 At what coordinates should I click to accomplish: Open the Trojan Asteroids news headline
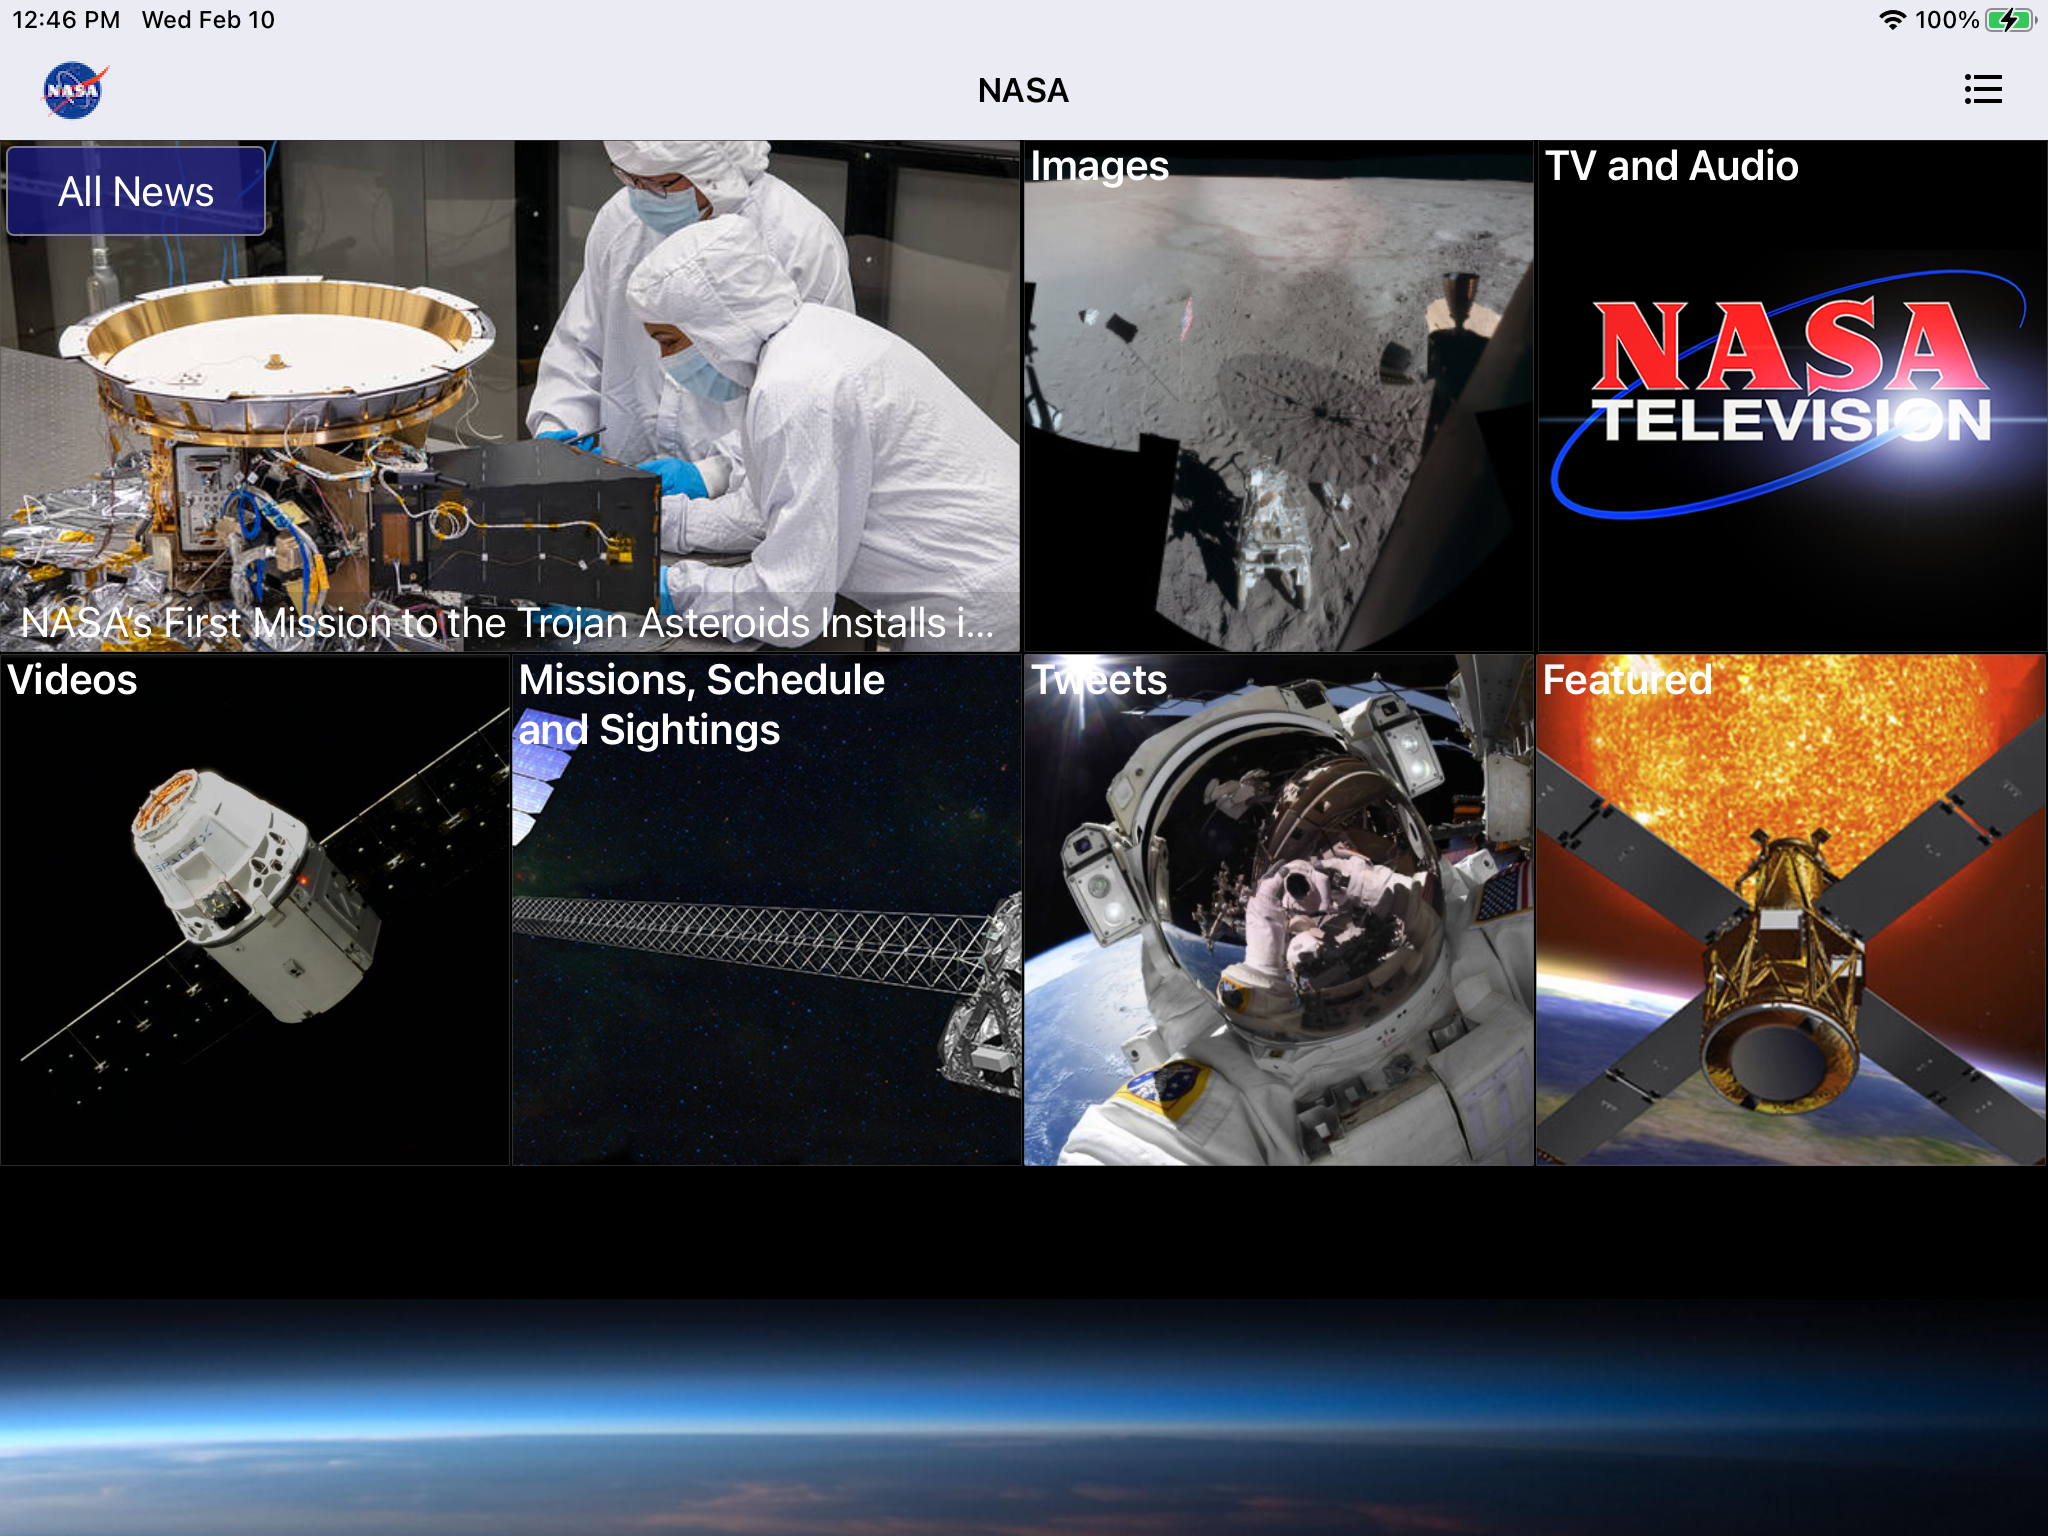point(507,623)
